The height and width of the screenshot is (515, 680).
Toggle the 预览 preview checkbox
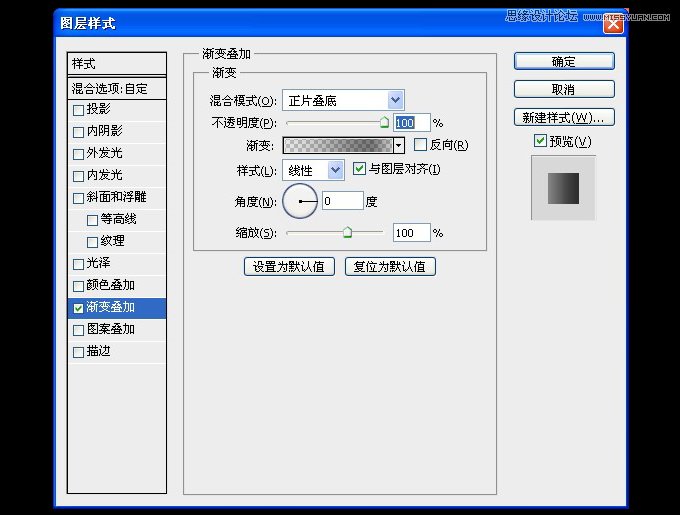click(x=540, y=141)
